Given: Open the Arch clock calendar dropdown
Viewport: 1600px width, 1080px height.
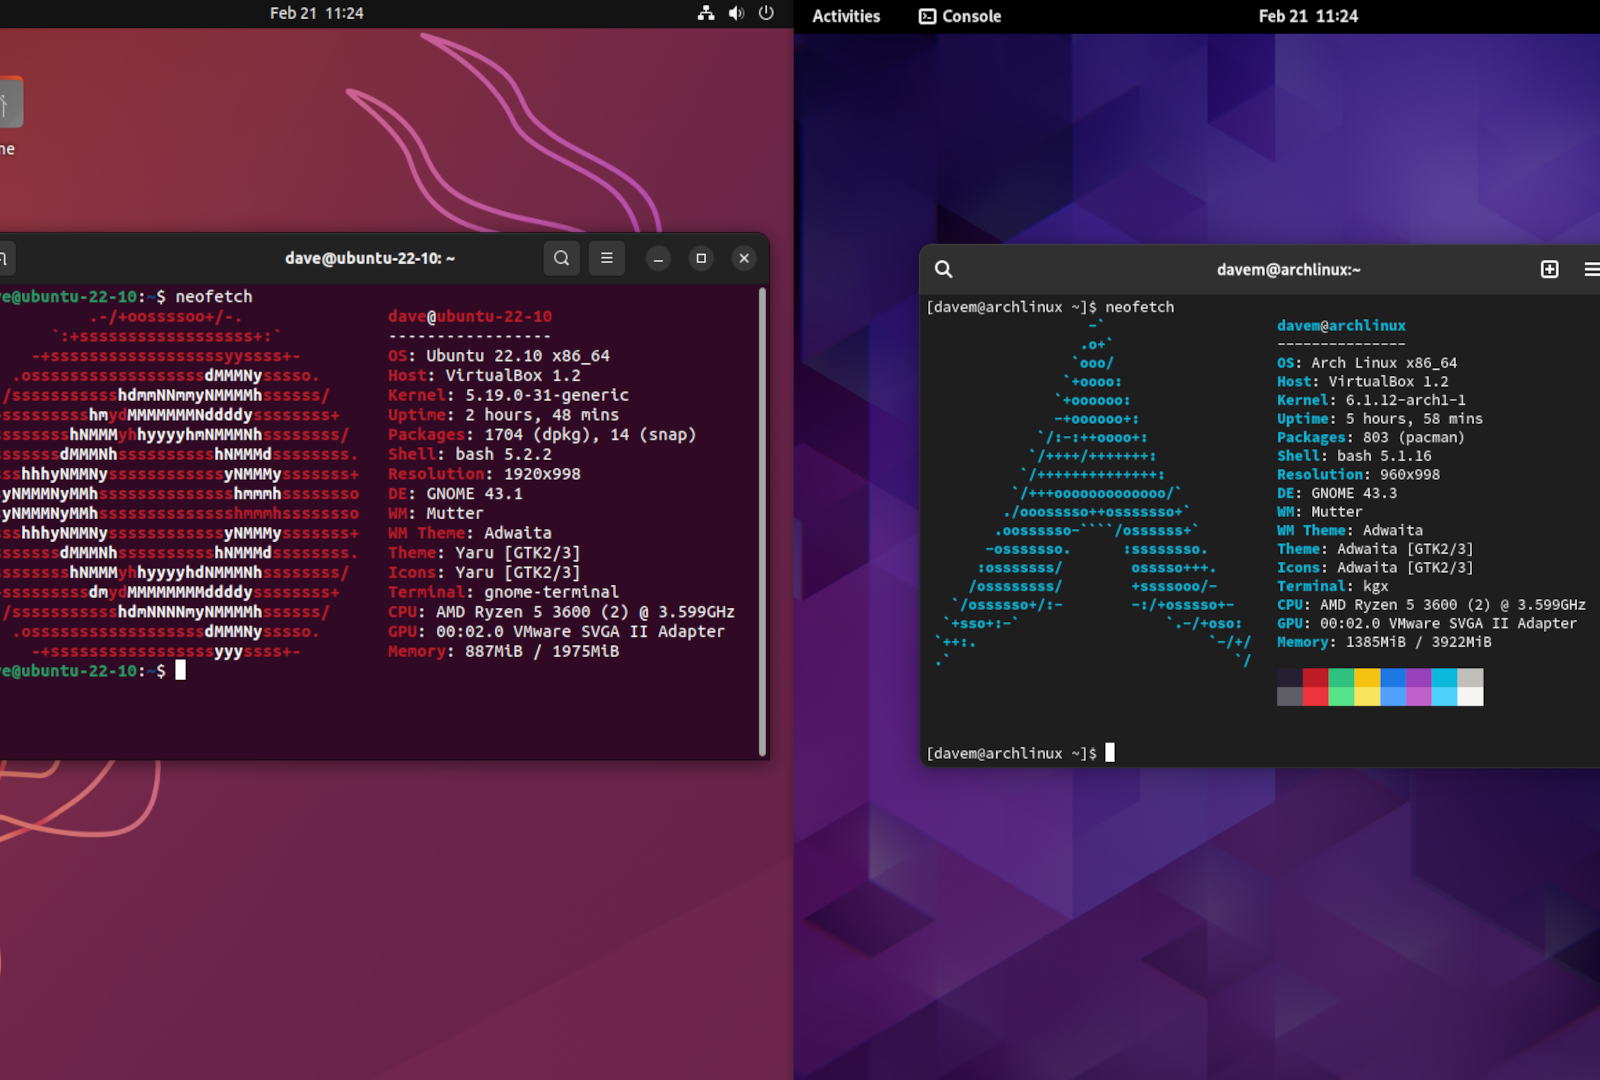Looking at the screenshot, I should [x=1308, y=16].
